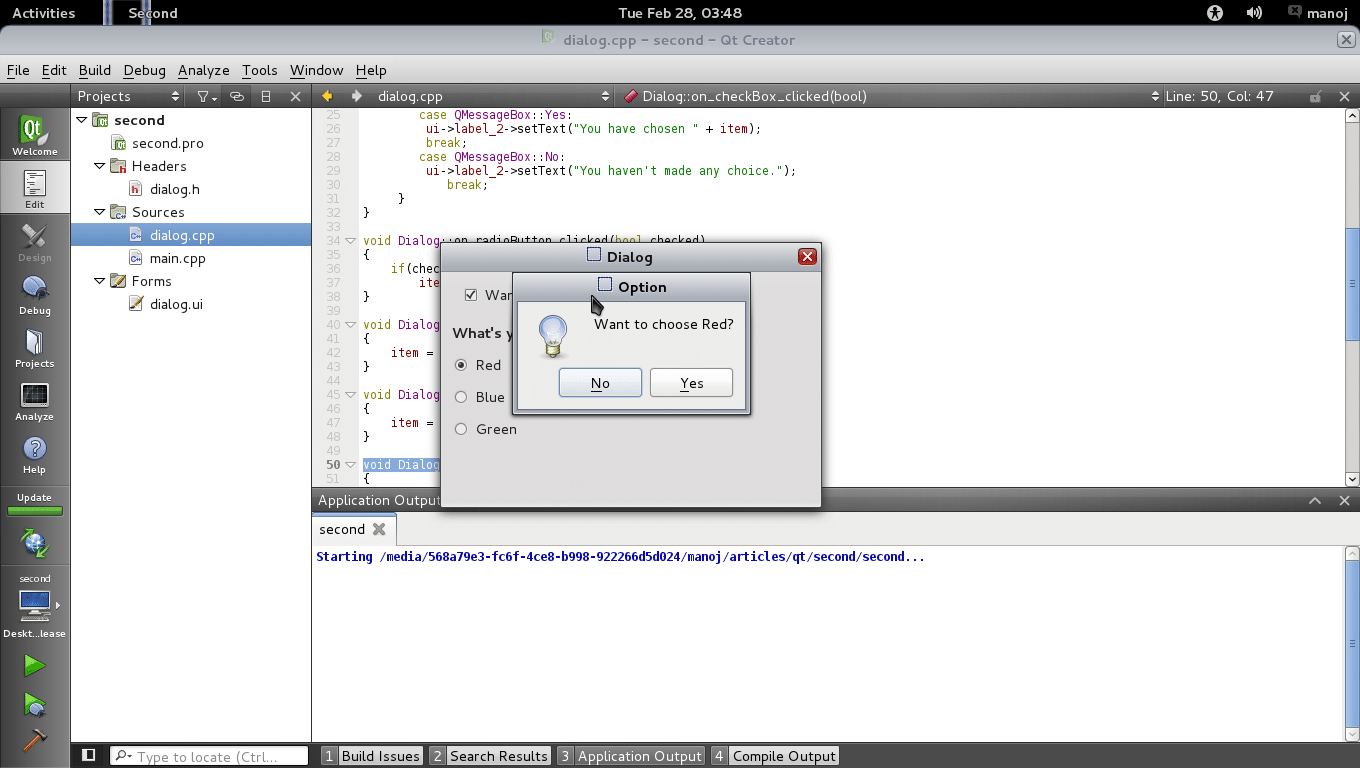Open the Build menu
Image resolution: width=1360 pixels, height=768 pixels.
(94, 70)
